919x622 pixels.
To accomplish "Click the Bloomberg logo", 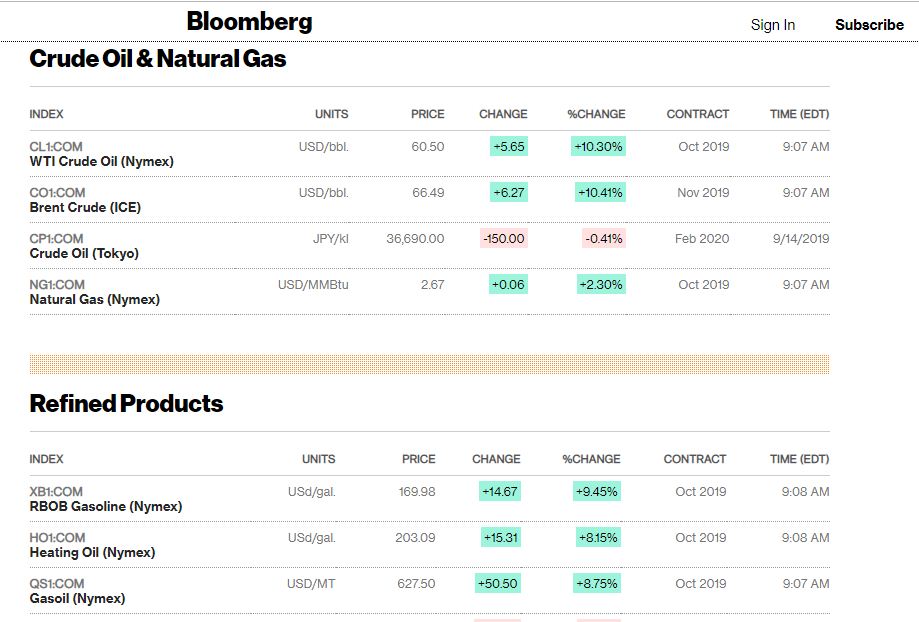I will pos(249,21).
